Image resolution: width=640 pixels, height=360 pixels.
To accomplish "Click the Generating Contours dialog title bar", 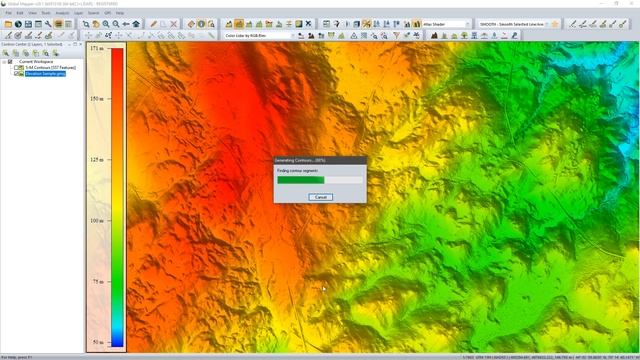I will 320,160.
